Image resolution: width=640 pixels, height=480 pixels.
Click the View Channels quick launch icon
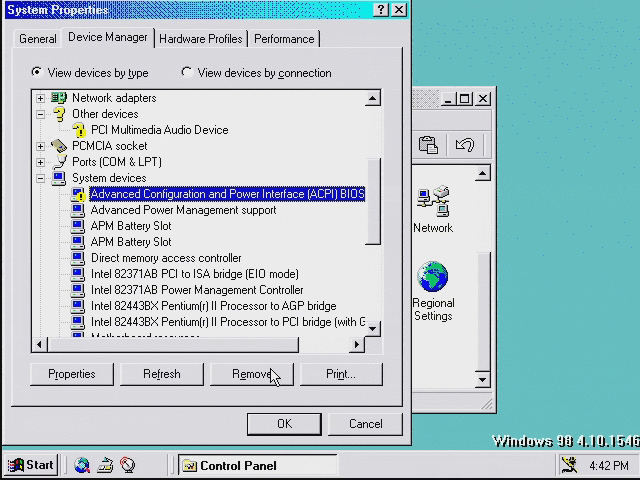click(x=127, y=465)
